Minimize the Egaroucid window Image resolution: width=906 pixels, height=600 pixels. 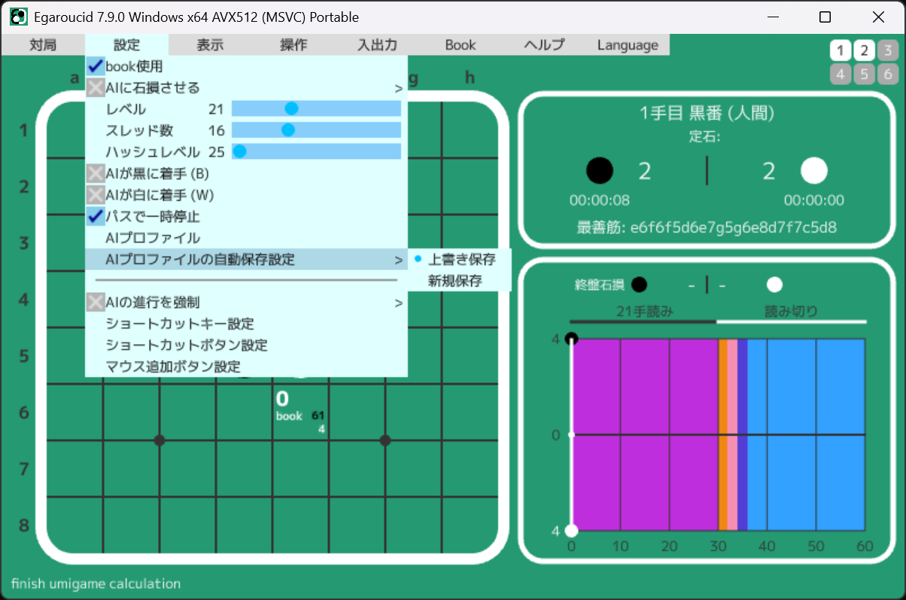pyautogui.click(x=773, y=17)
